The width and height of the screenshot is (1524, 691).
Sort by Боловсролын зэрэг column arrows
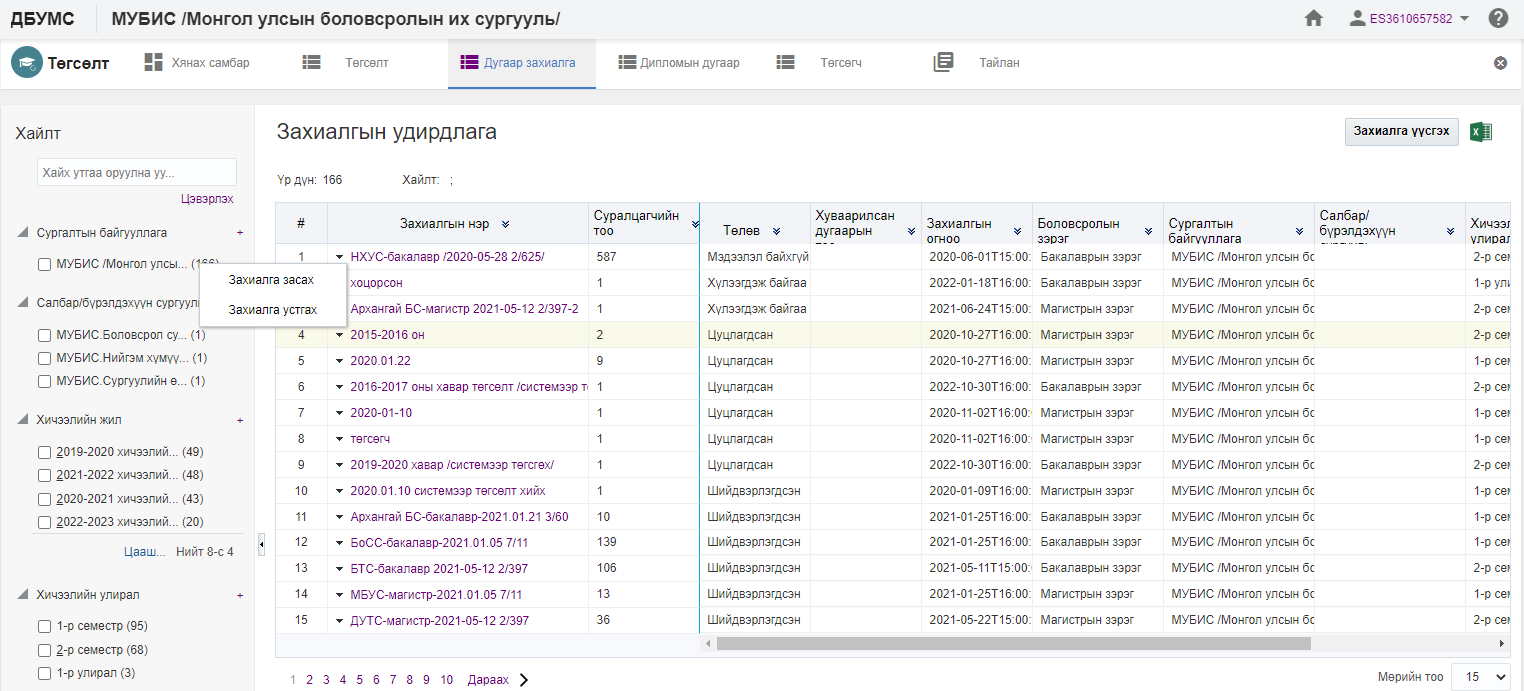point(1149,231)
